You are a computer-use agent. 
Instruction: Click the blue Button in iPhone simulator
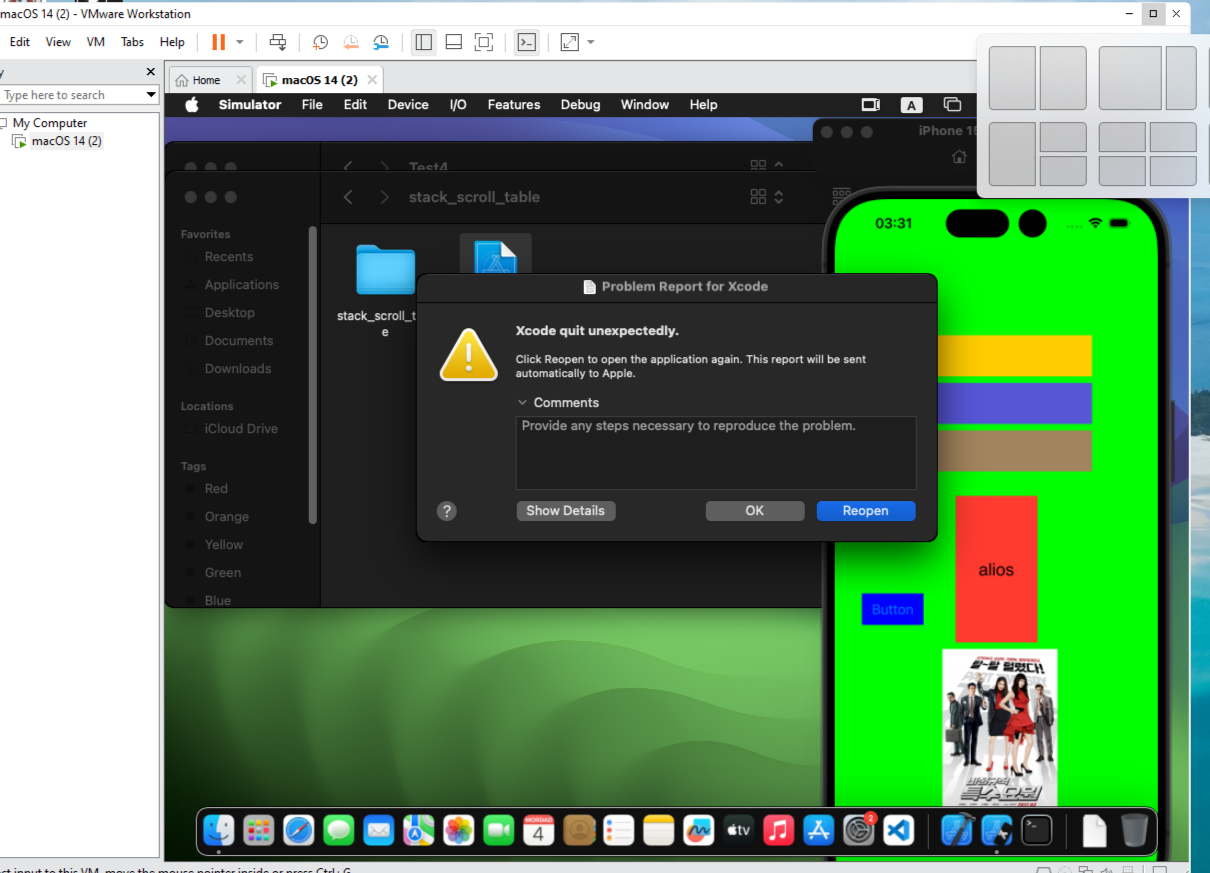tap(892, 609)
